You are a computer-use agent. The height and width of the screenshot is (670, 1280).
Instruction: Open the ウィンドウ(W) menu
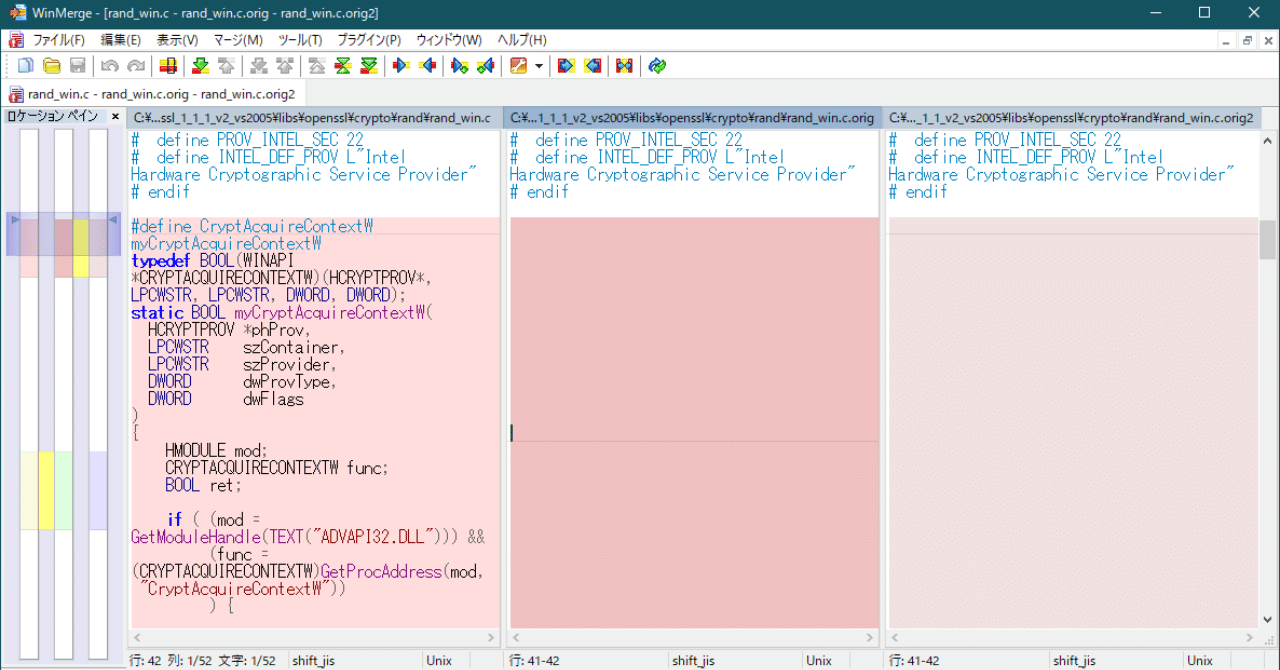coord(449,40)
